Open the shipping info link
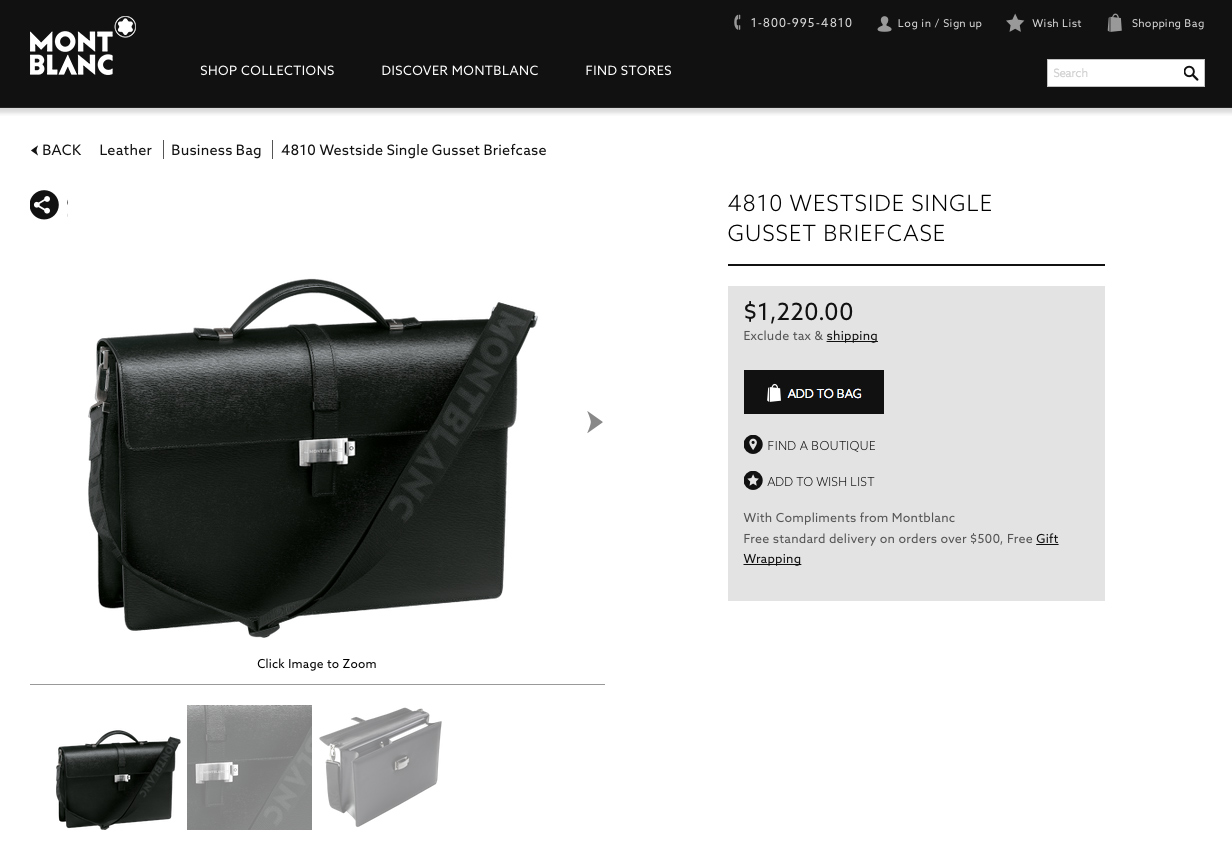1232x857 pixels. click(851, 336)
